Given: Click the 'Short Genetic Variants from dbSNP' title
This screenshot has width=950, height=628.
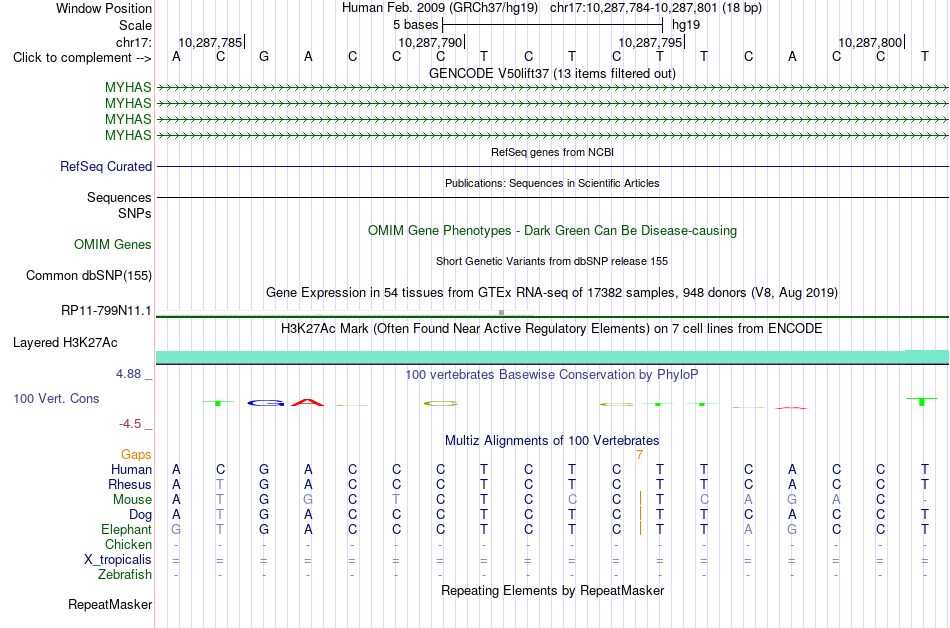Looking at the screenshot, I should tap(552, 261).
